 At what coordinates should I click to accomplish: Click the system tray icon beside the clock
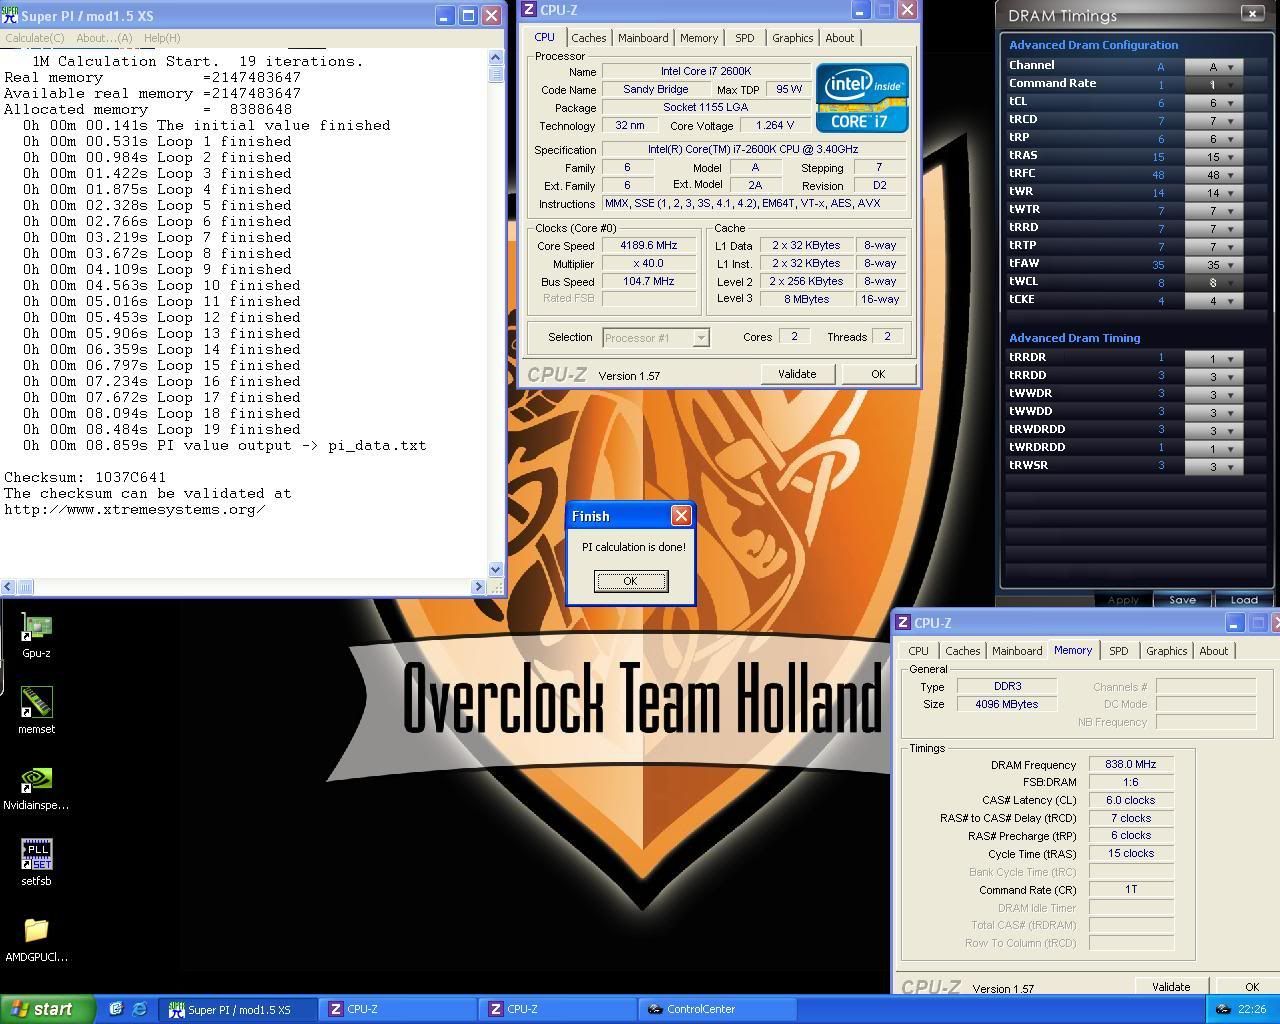pos(1223,1009)
